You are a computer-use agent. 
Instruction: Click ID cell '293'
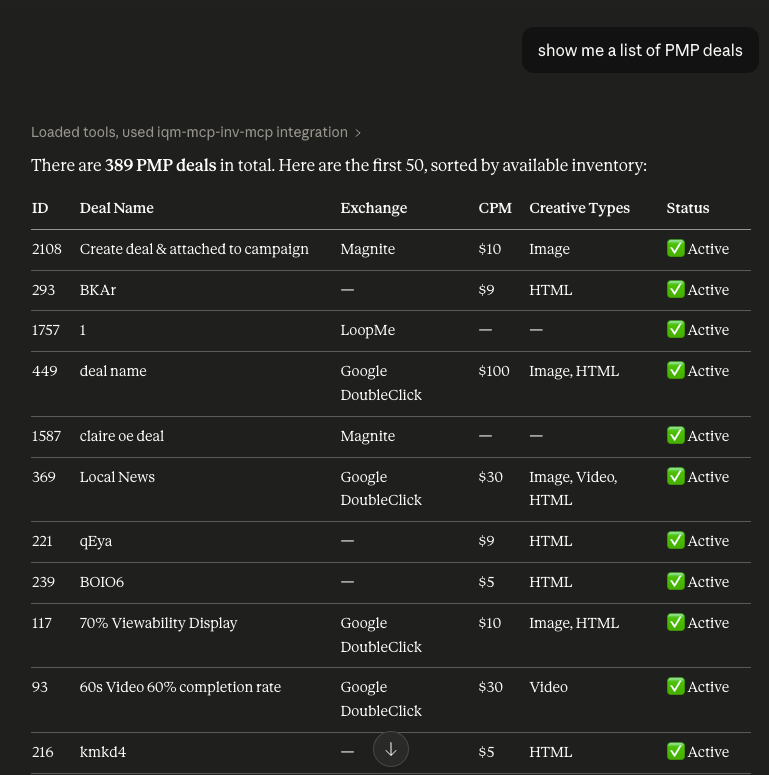[x=43, y=290]
